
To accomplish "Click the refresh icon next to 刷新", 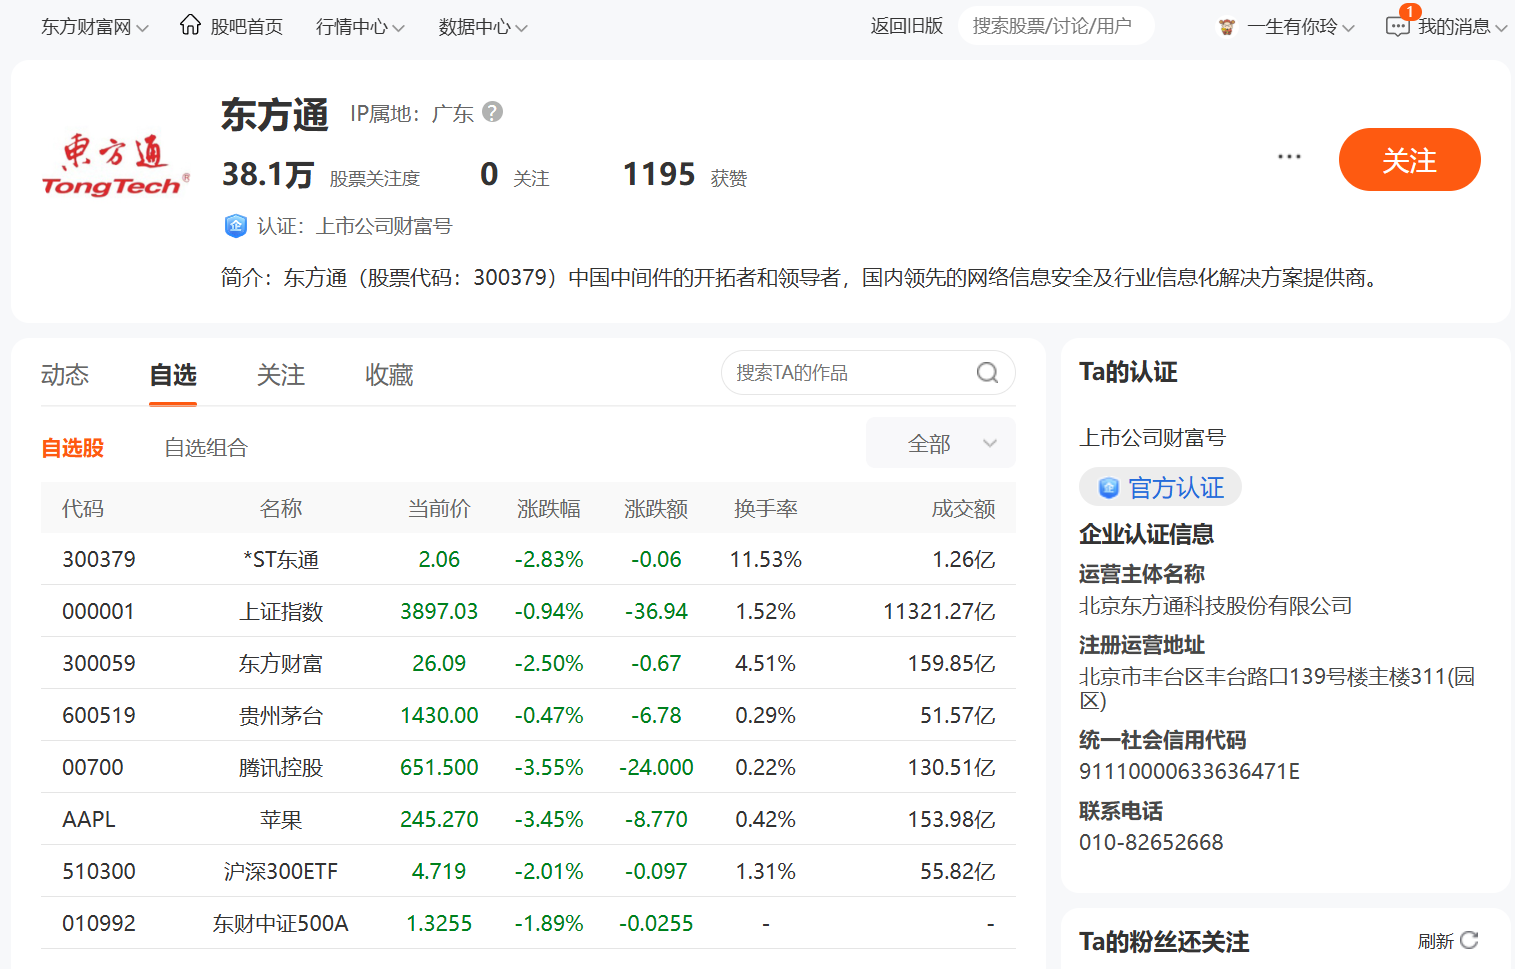I will (x=1469, y=940).
